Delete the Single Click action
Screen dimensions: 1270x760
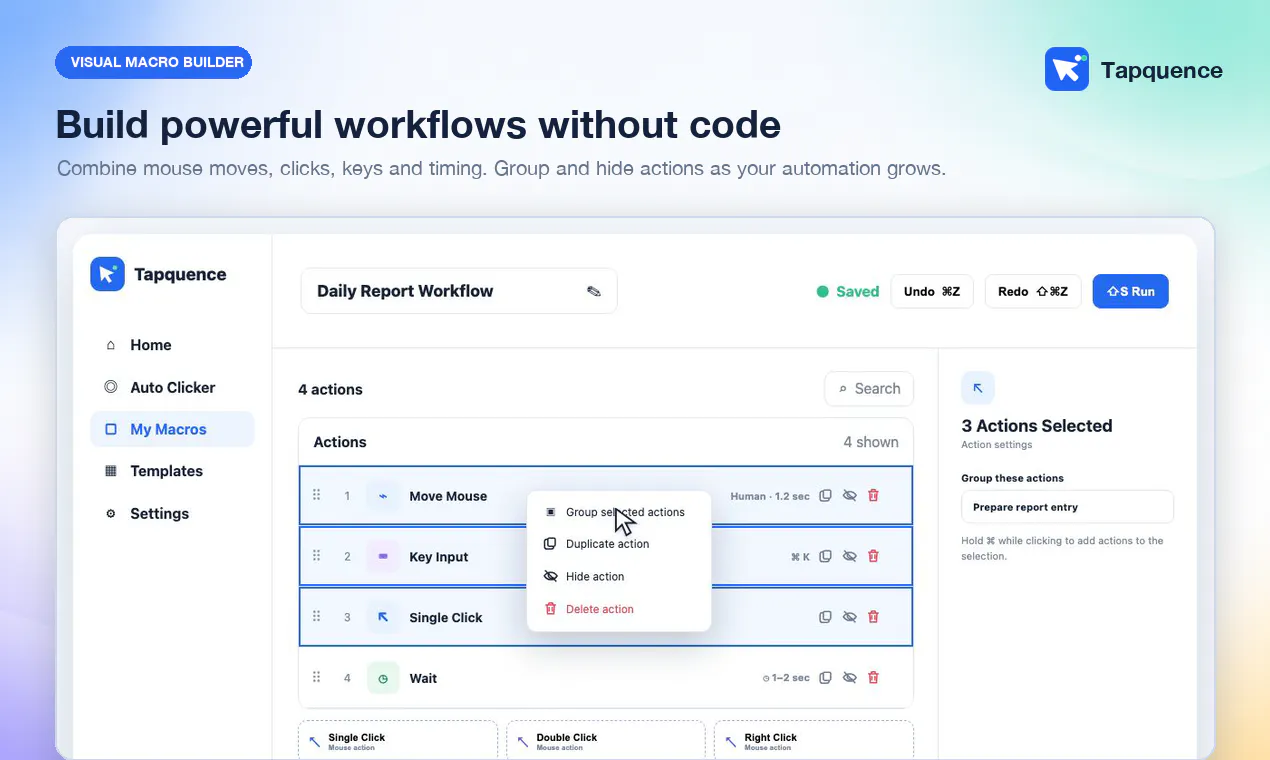click(x=873, y=618)
